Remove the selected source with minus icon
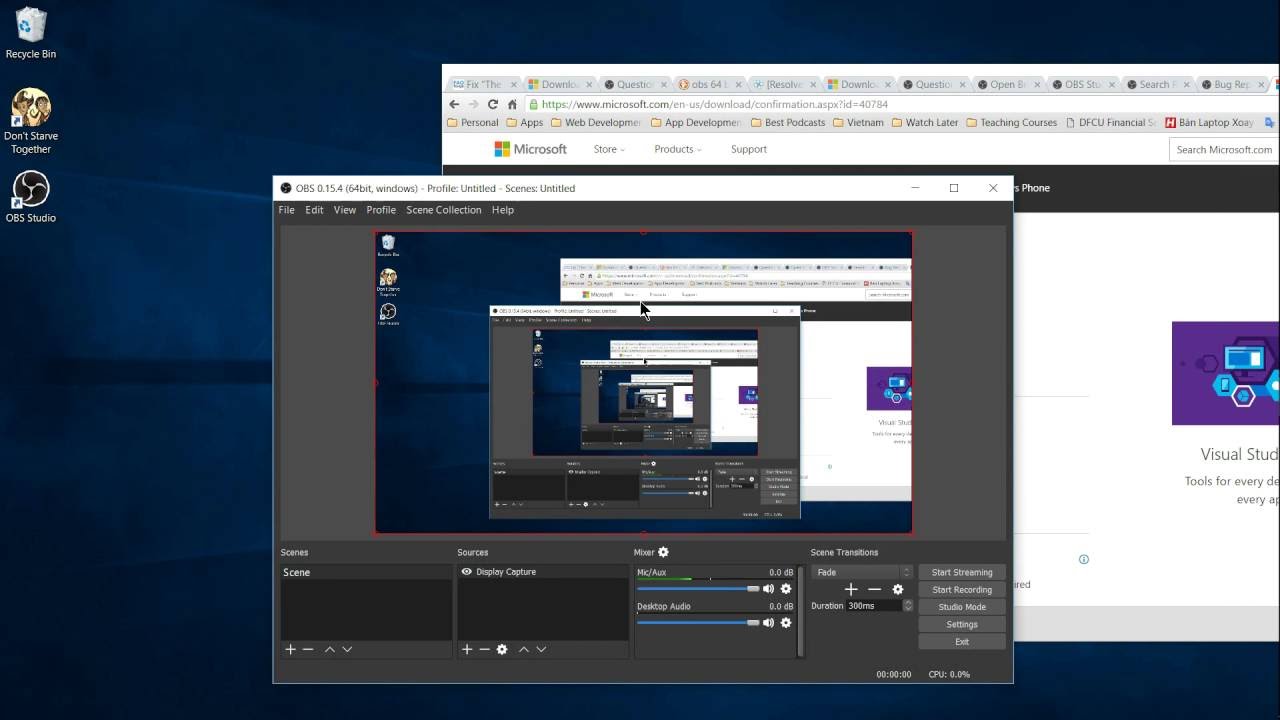This screenshot has height=720, width=1280. tap(484, 649)
